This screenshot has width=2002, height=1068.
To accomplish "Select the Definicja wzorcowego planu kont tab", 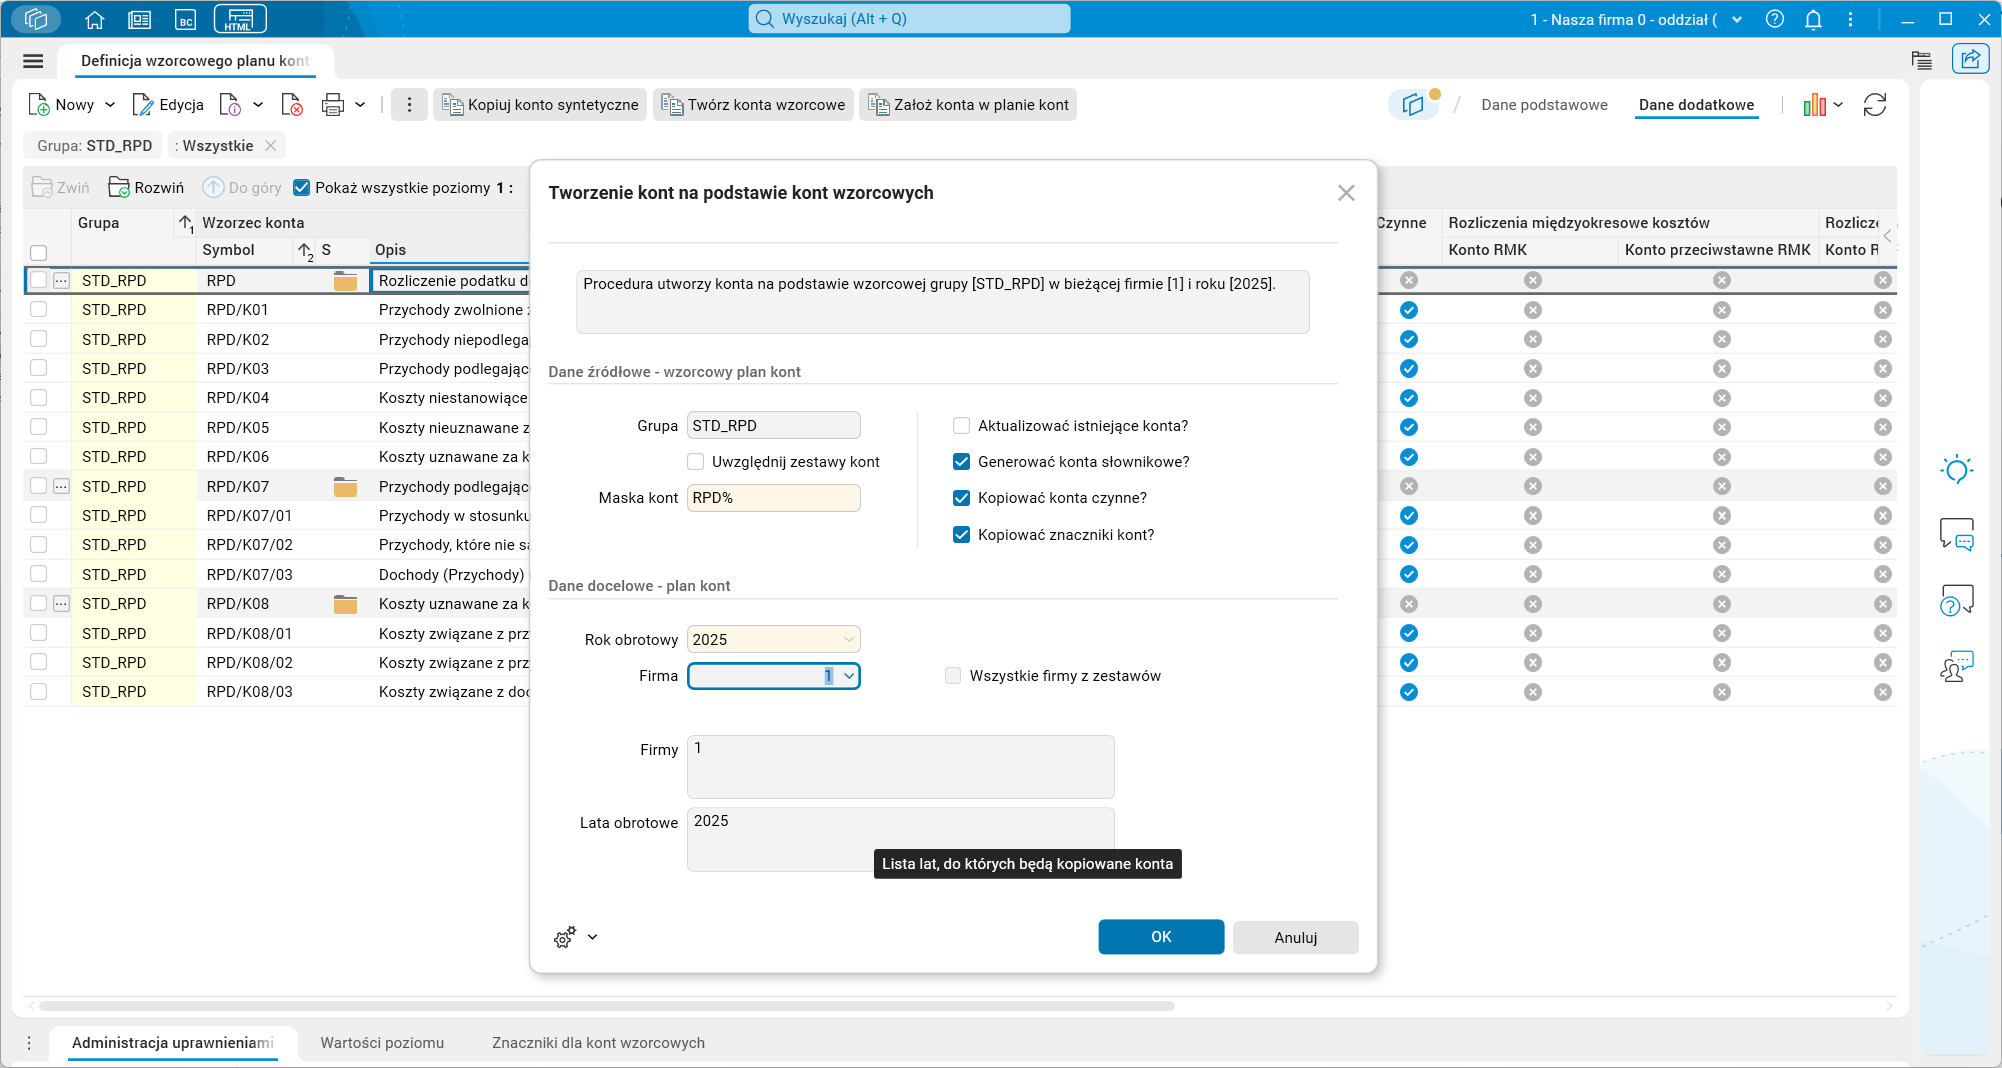I will tap(195, 61).
